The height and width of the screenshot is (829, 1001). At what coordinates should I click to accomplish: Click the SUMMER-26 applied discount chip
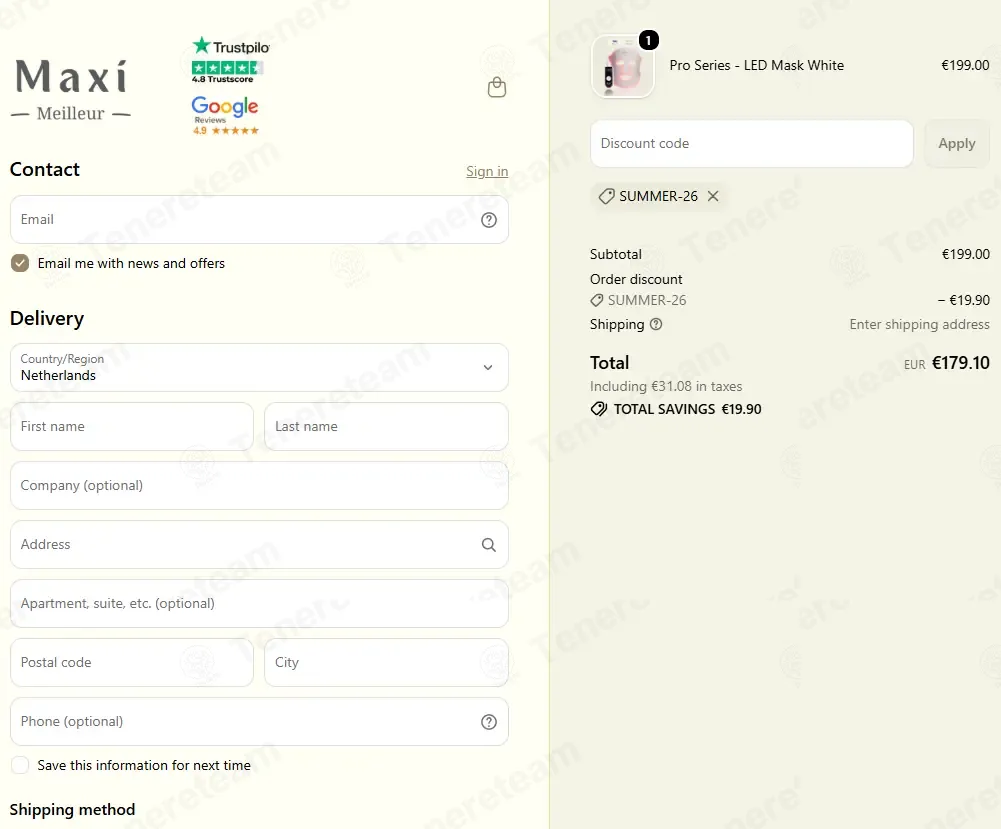(658, 196)
